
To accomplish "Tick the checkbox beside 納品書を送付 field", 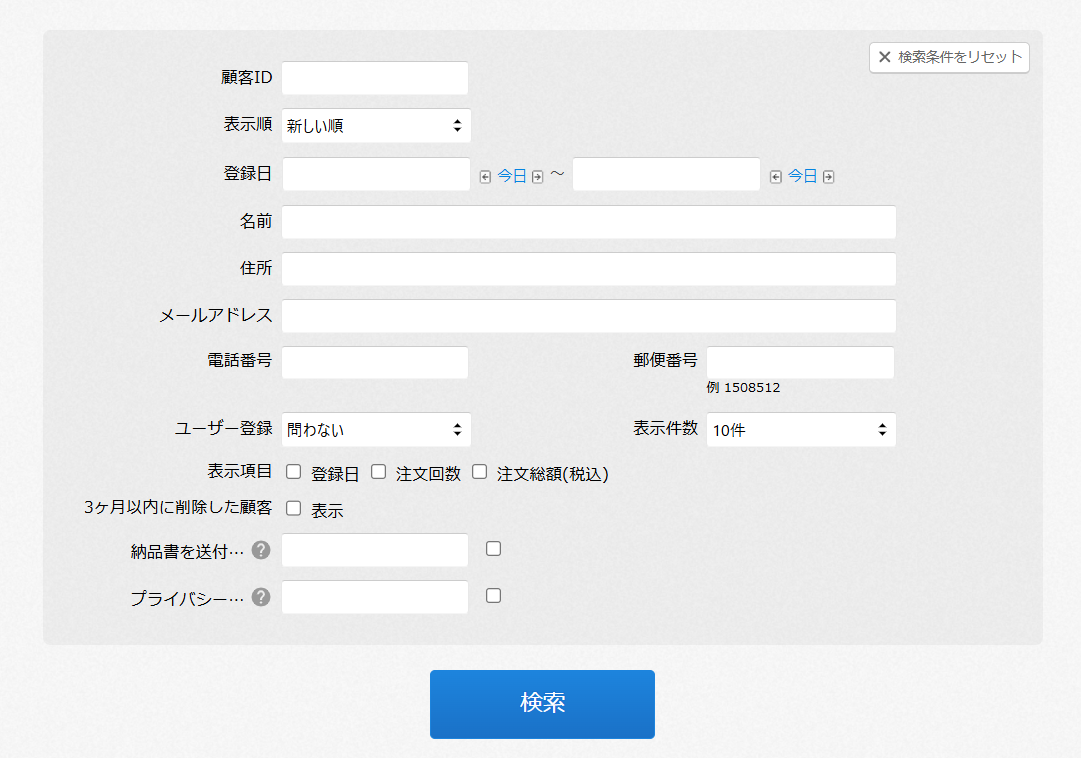I will click(x=493, y=549).
